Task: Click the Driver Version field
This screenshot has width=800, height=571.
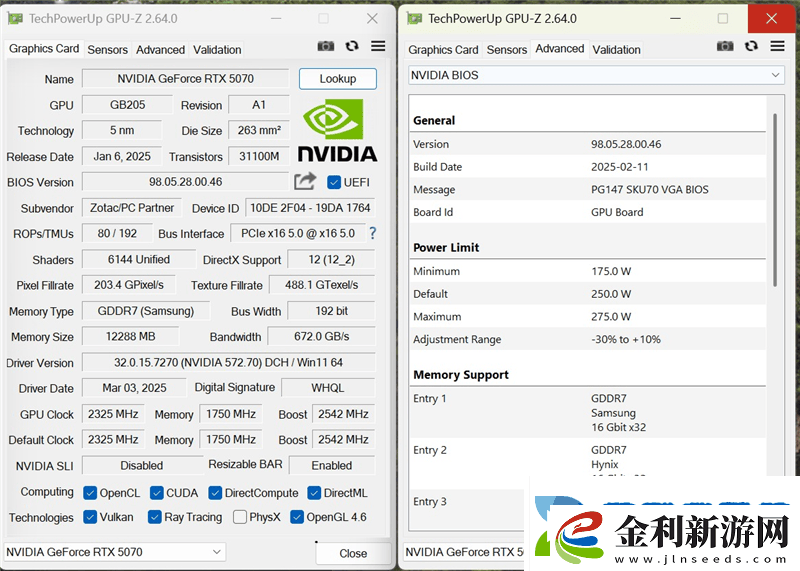Action: [x=229, y=362]
